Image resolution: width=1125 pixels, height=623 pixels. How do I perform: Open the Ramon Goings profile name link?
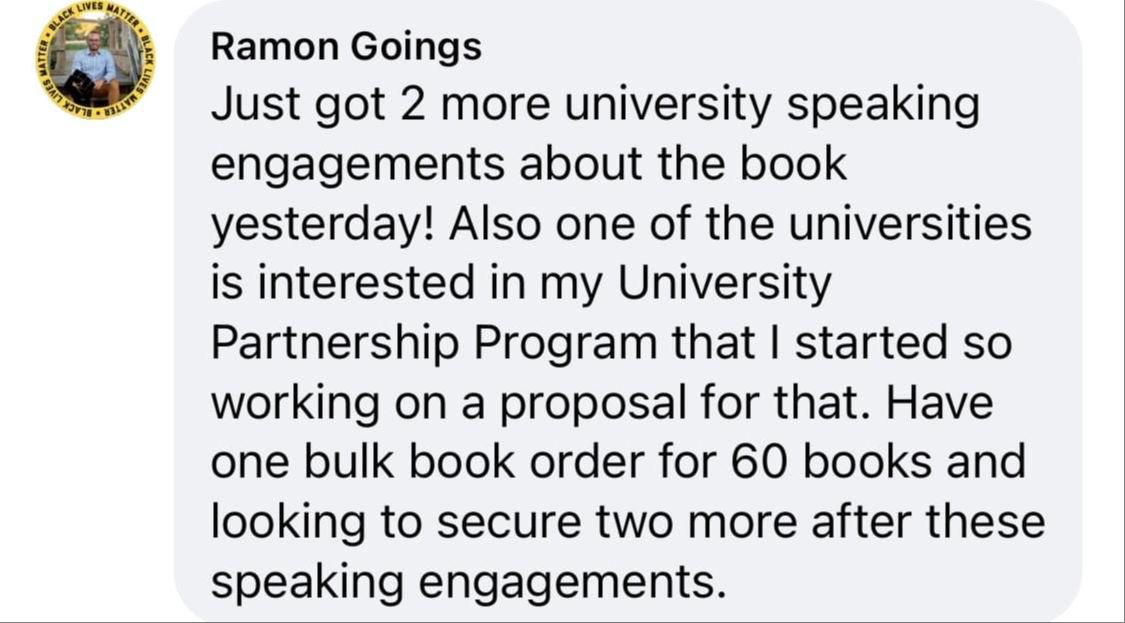point(346,47)
